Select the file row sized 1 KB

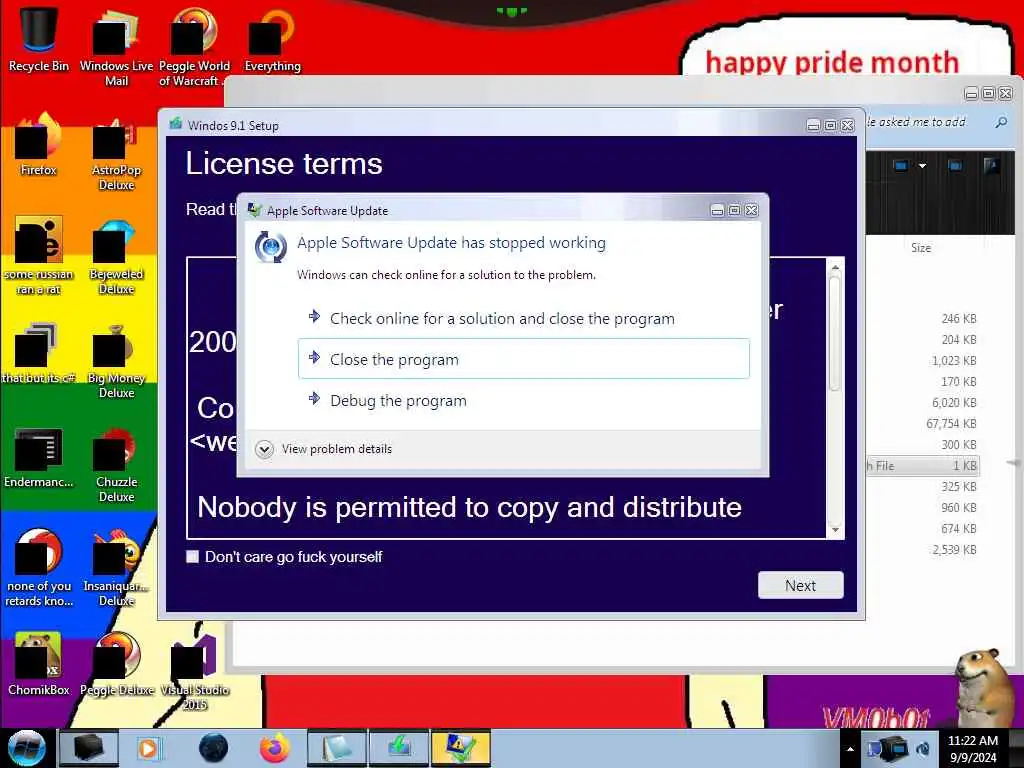[x=923, y=466]
